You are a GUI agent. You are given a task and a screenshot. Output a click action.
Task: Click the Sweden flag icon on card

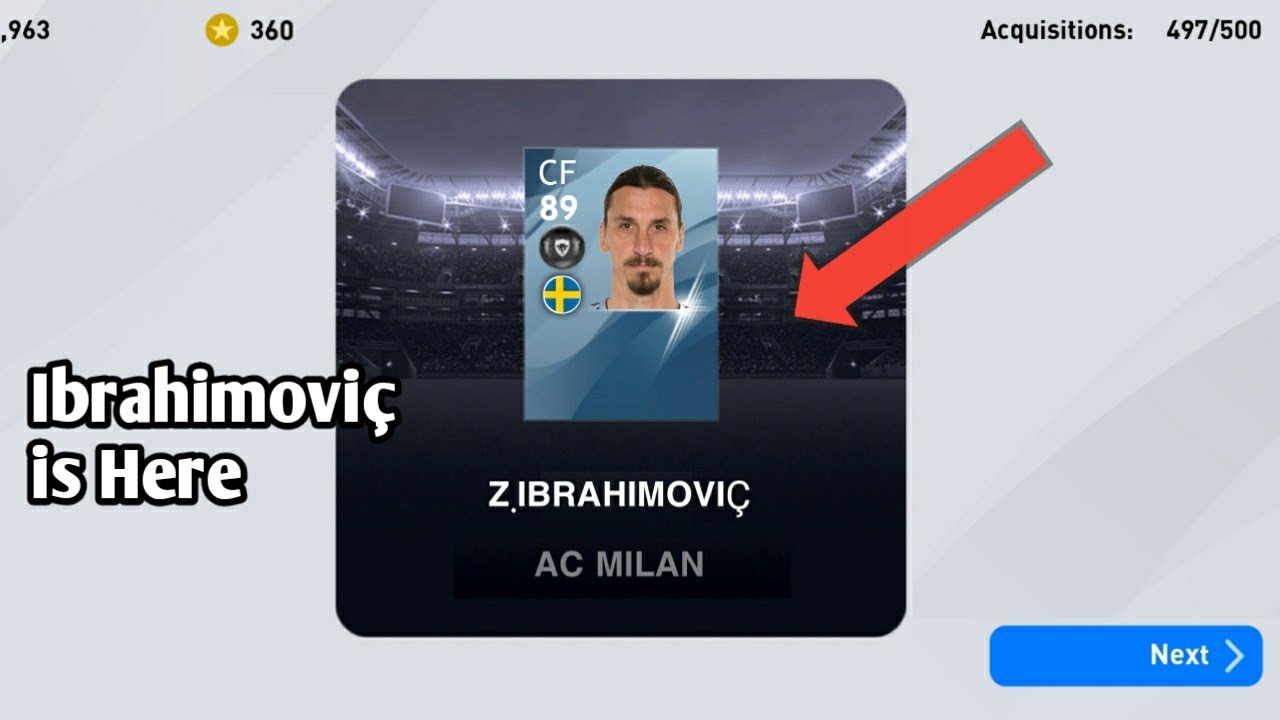562,295
